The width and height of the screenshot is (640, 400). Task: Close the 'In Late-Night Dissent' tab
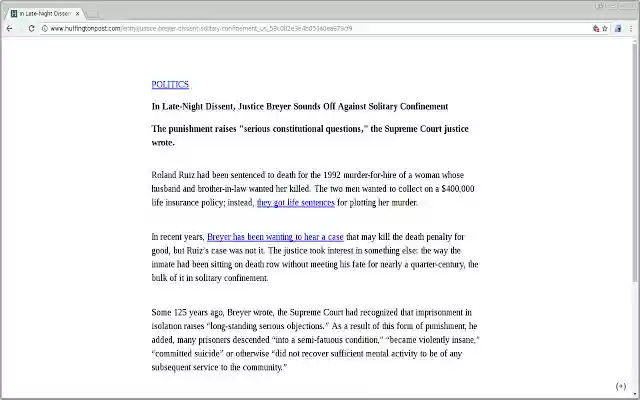pos(77,13)
